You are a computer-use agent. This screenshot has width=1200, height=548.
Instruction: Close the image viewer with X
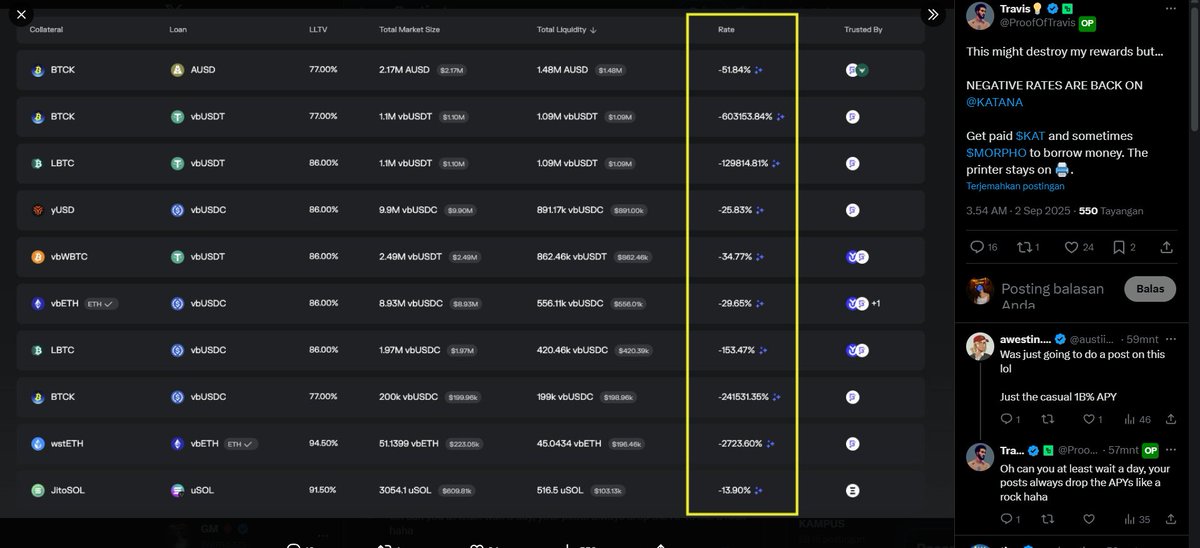coord(22,15)
